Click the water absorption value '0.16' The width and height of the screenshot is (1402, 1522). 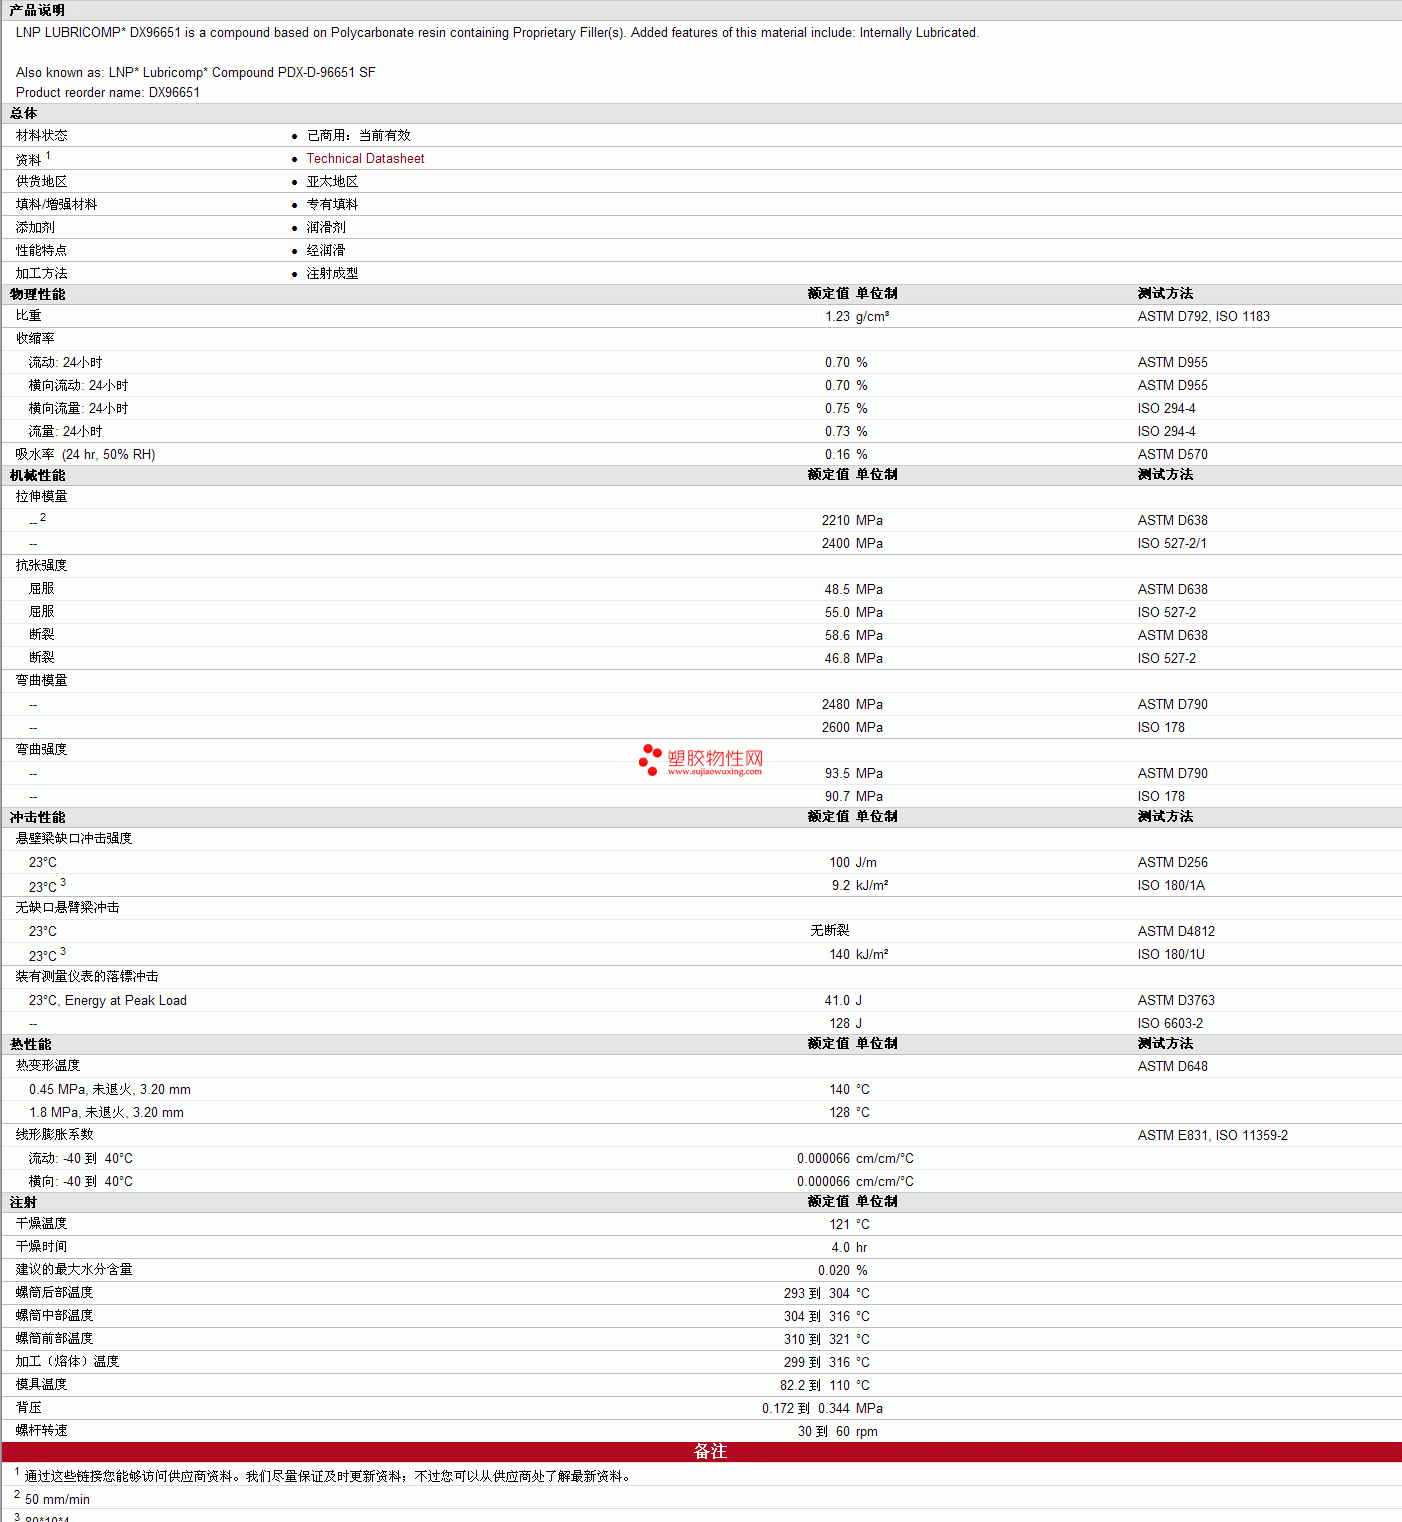pos(837,454)
